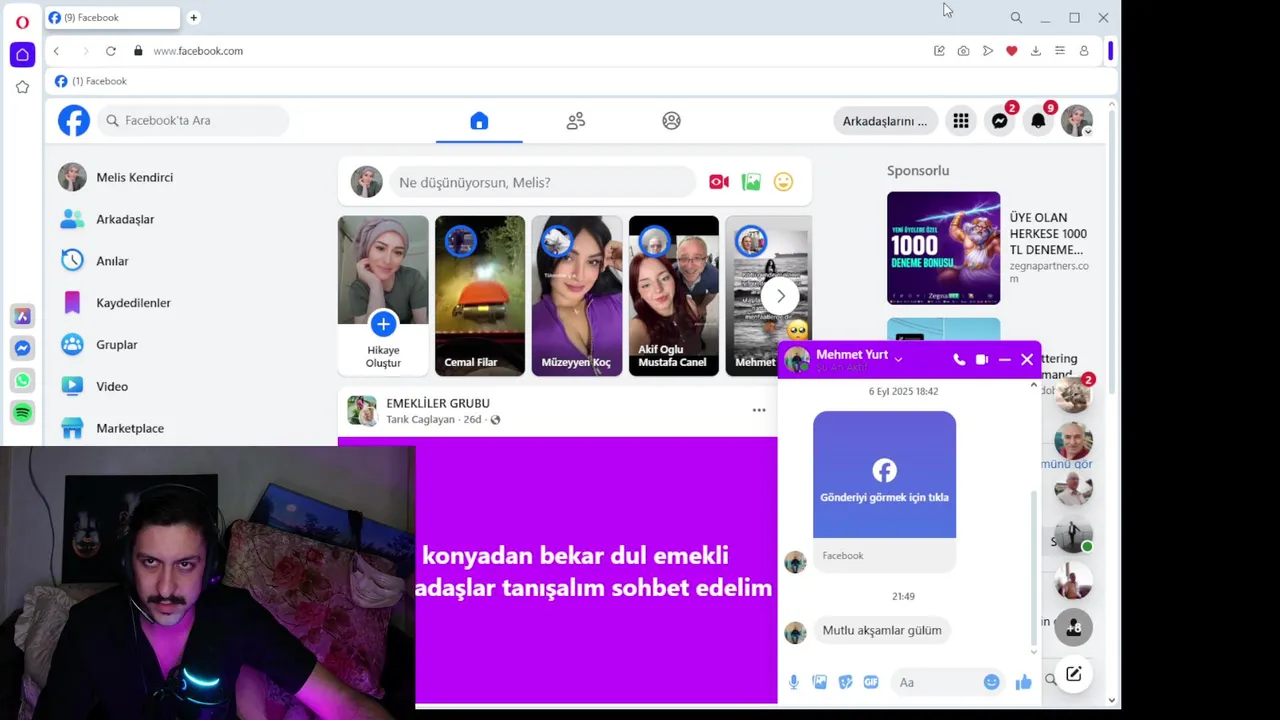Open the 1000 Deneme Bonusu sponsored ad
The width and height of the screenshot is (1280, 720).
(943, 248)
